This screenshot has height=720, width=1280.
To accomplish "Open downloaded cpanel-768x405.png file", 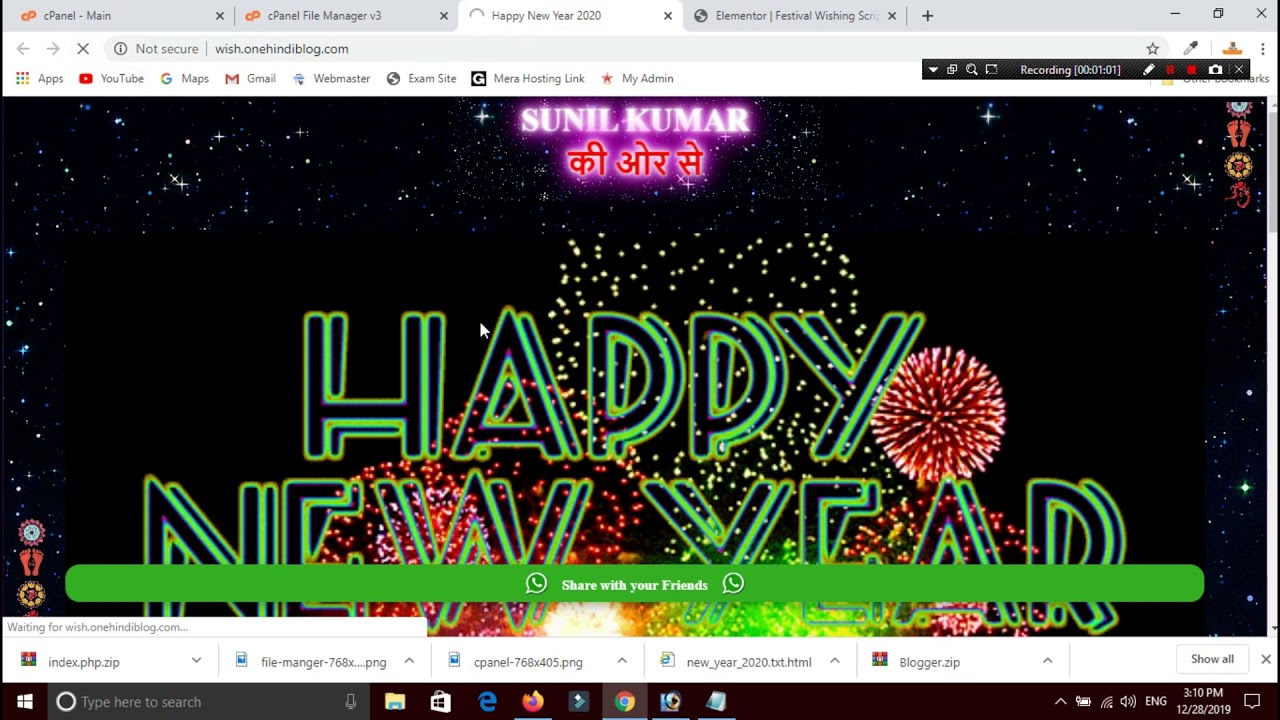I will tap(528, 661).
